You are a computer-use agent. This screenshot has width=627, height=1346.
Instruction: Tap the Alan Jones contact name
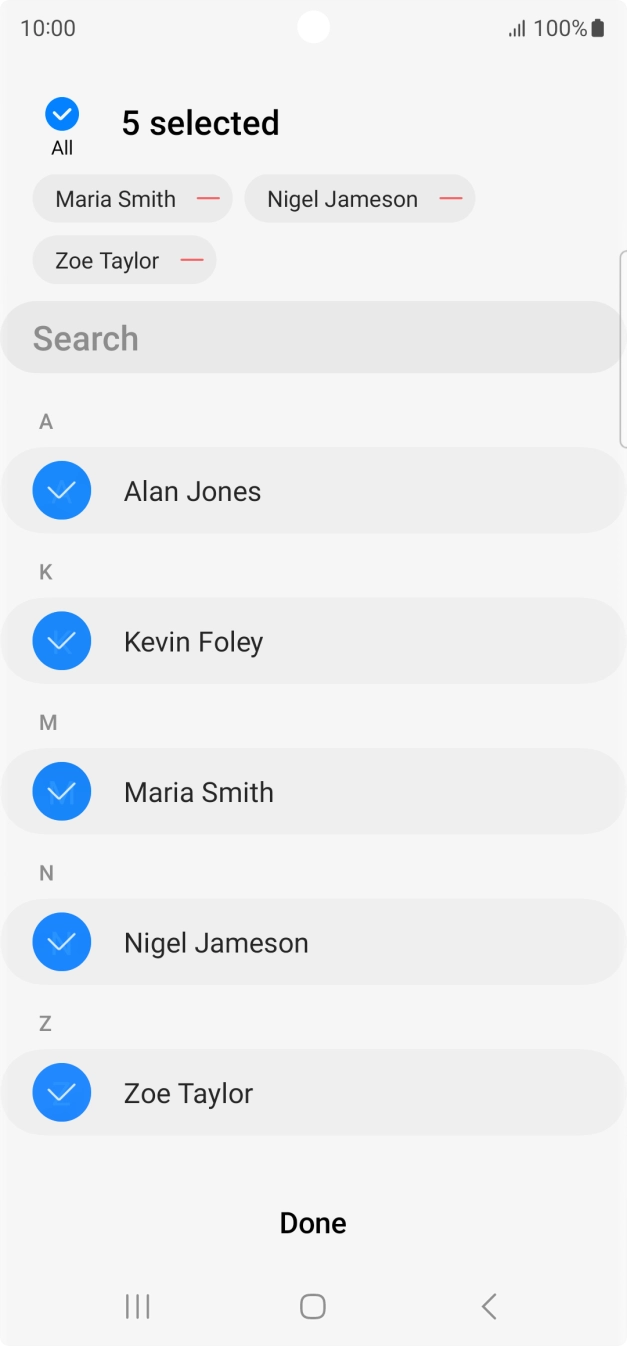192,491
